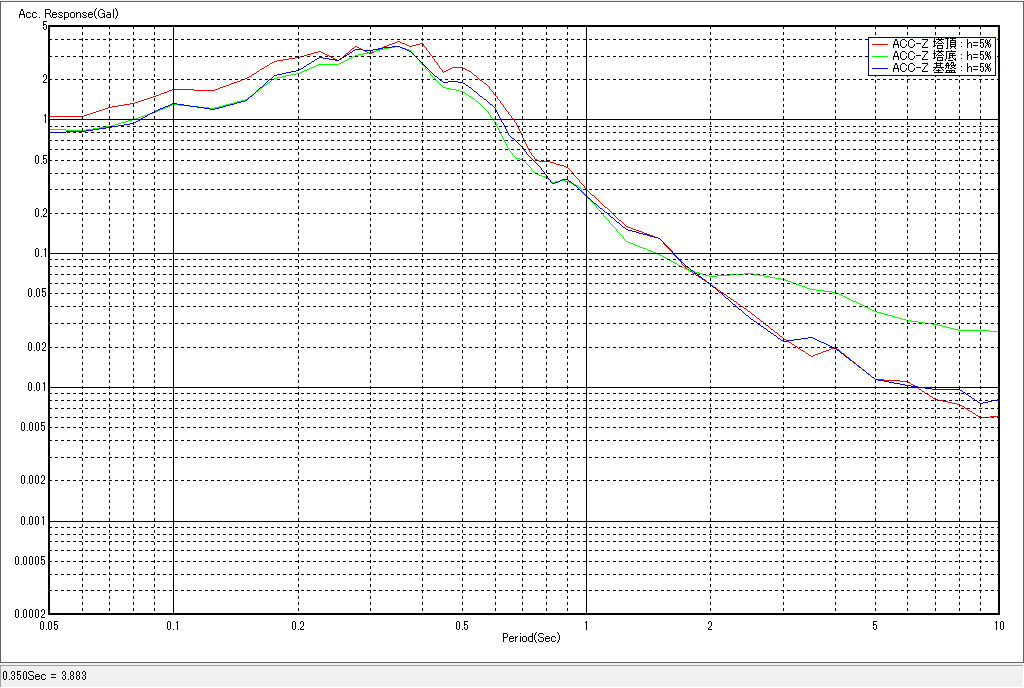Viewport: 1024px width, 688px height.
Task: Click the red curve's right end at period 10
Action: point(998,417)
